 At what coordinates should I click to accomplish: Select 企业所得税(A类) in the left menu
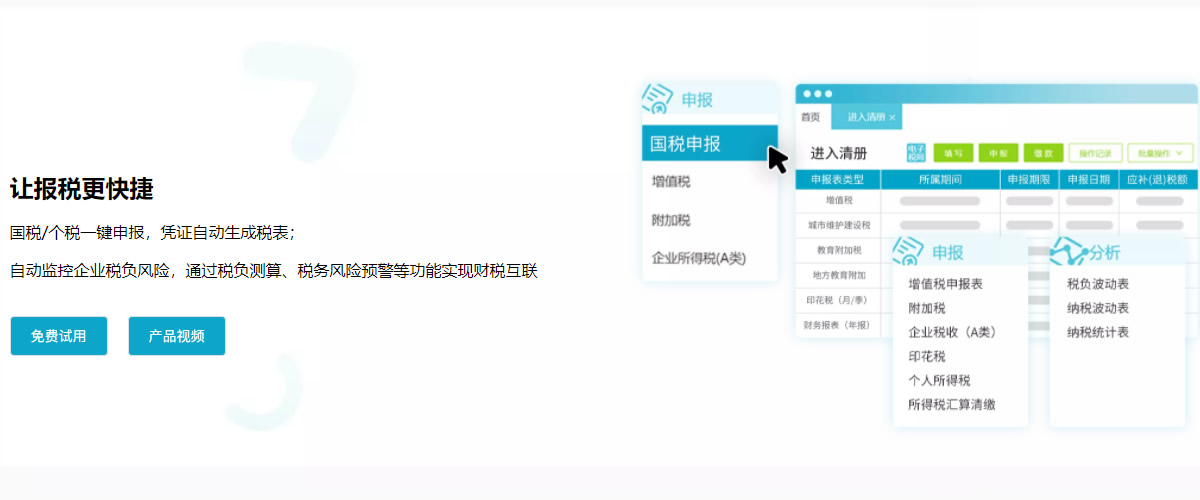tap(699, 258)
